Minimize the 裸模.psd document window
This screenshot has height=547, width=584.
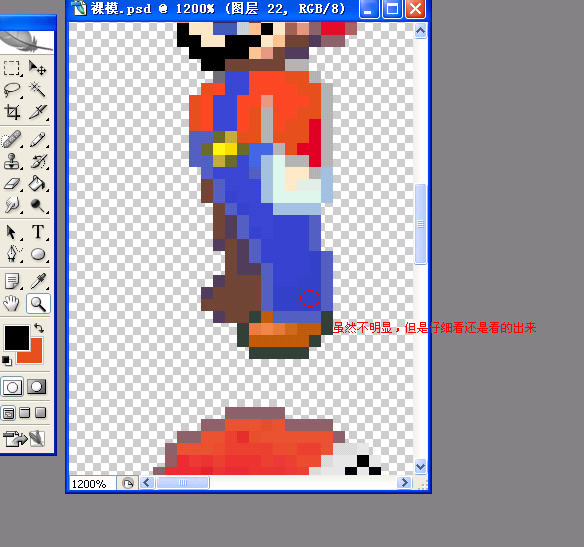(368, 9)
